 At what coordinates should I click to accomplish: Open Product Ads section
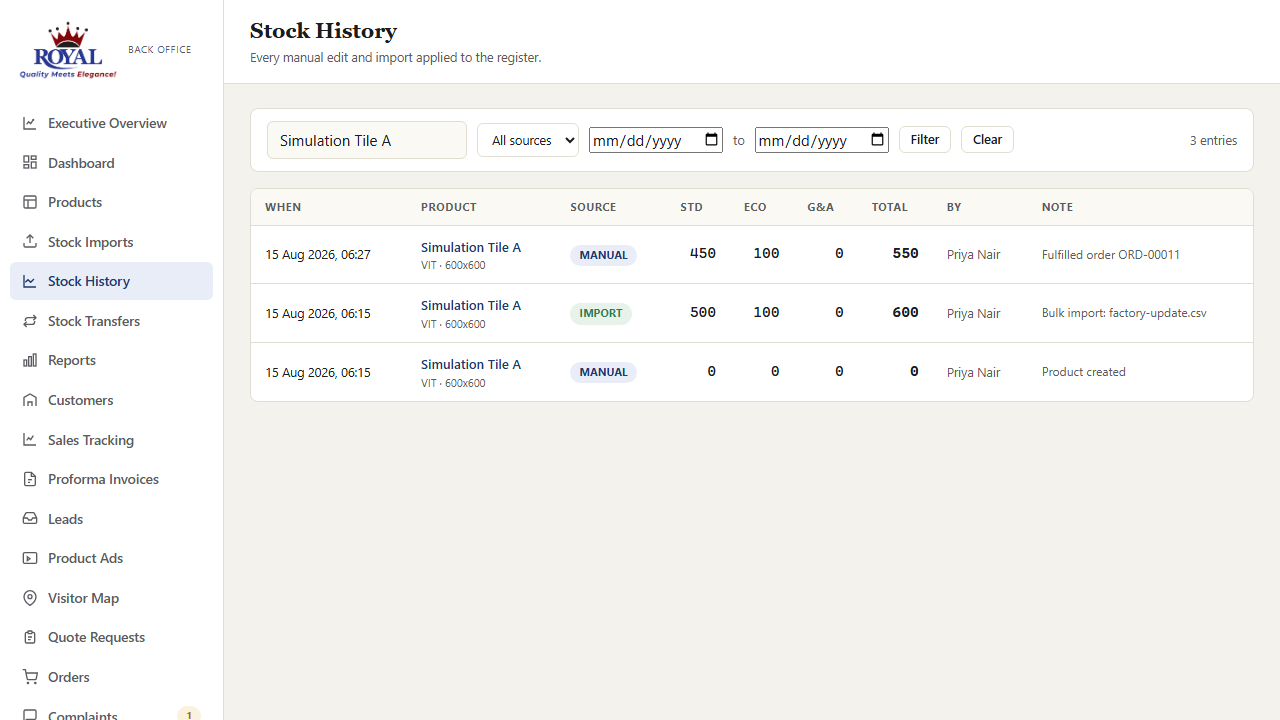[111, 558]
